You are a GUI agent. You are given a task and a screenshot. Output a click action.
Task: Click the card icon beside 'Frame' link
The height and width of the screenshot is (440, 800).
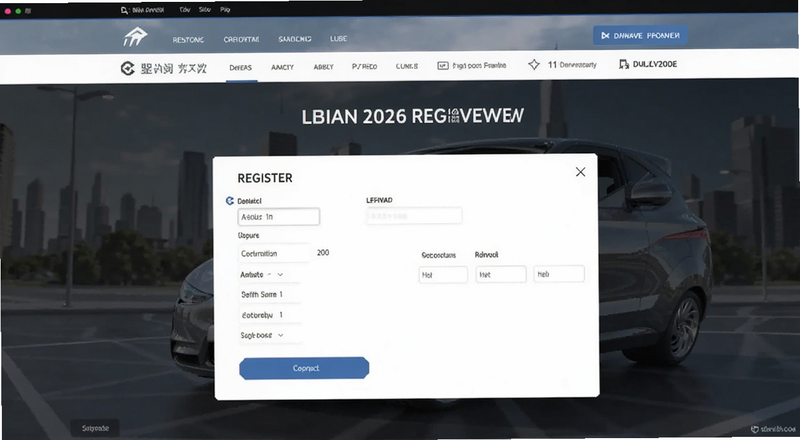(x=443, y=66)
